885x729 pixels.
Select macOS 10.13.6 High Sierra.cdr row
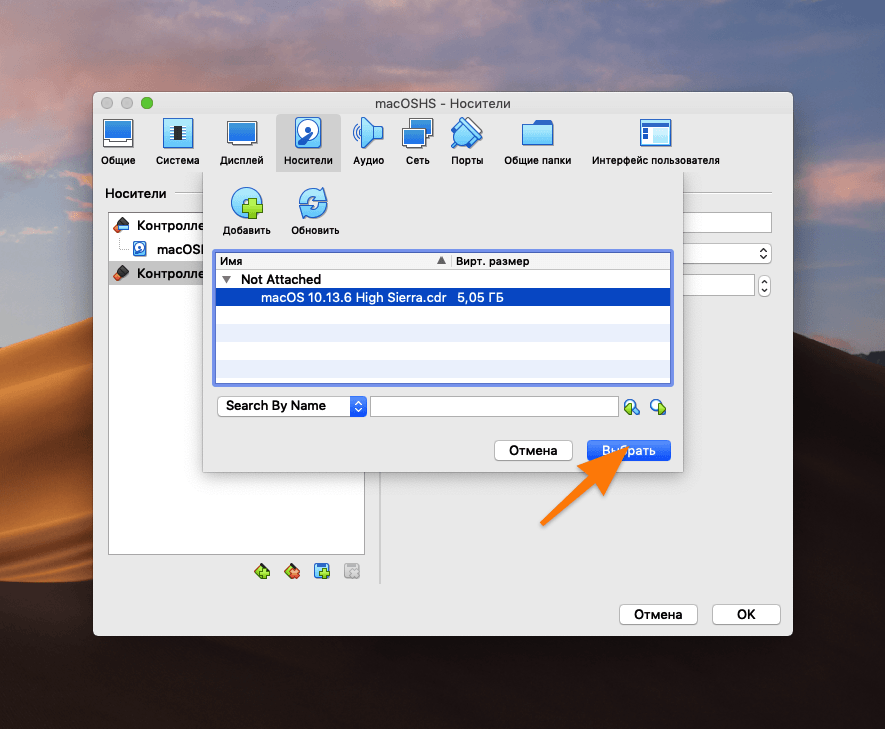(x=443, y=297)
